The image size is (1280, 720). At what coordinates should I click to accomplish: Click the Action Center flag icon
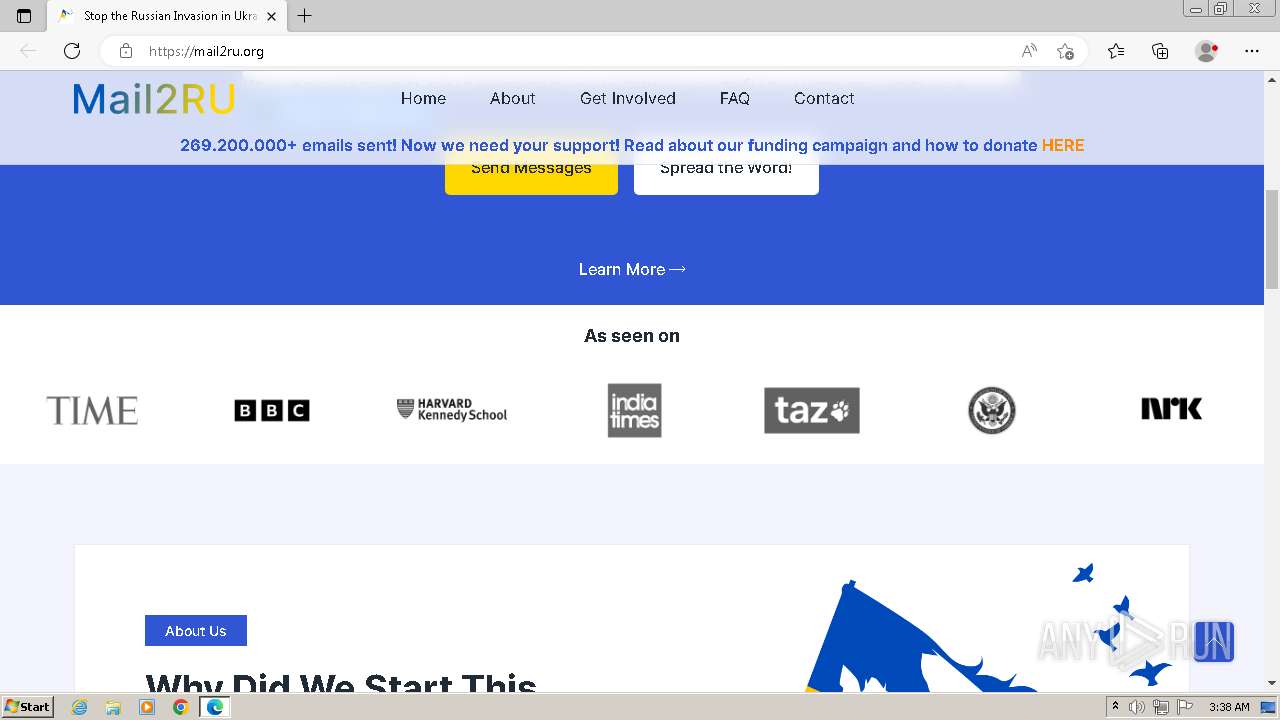tap(1185, 707)
